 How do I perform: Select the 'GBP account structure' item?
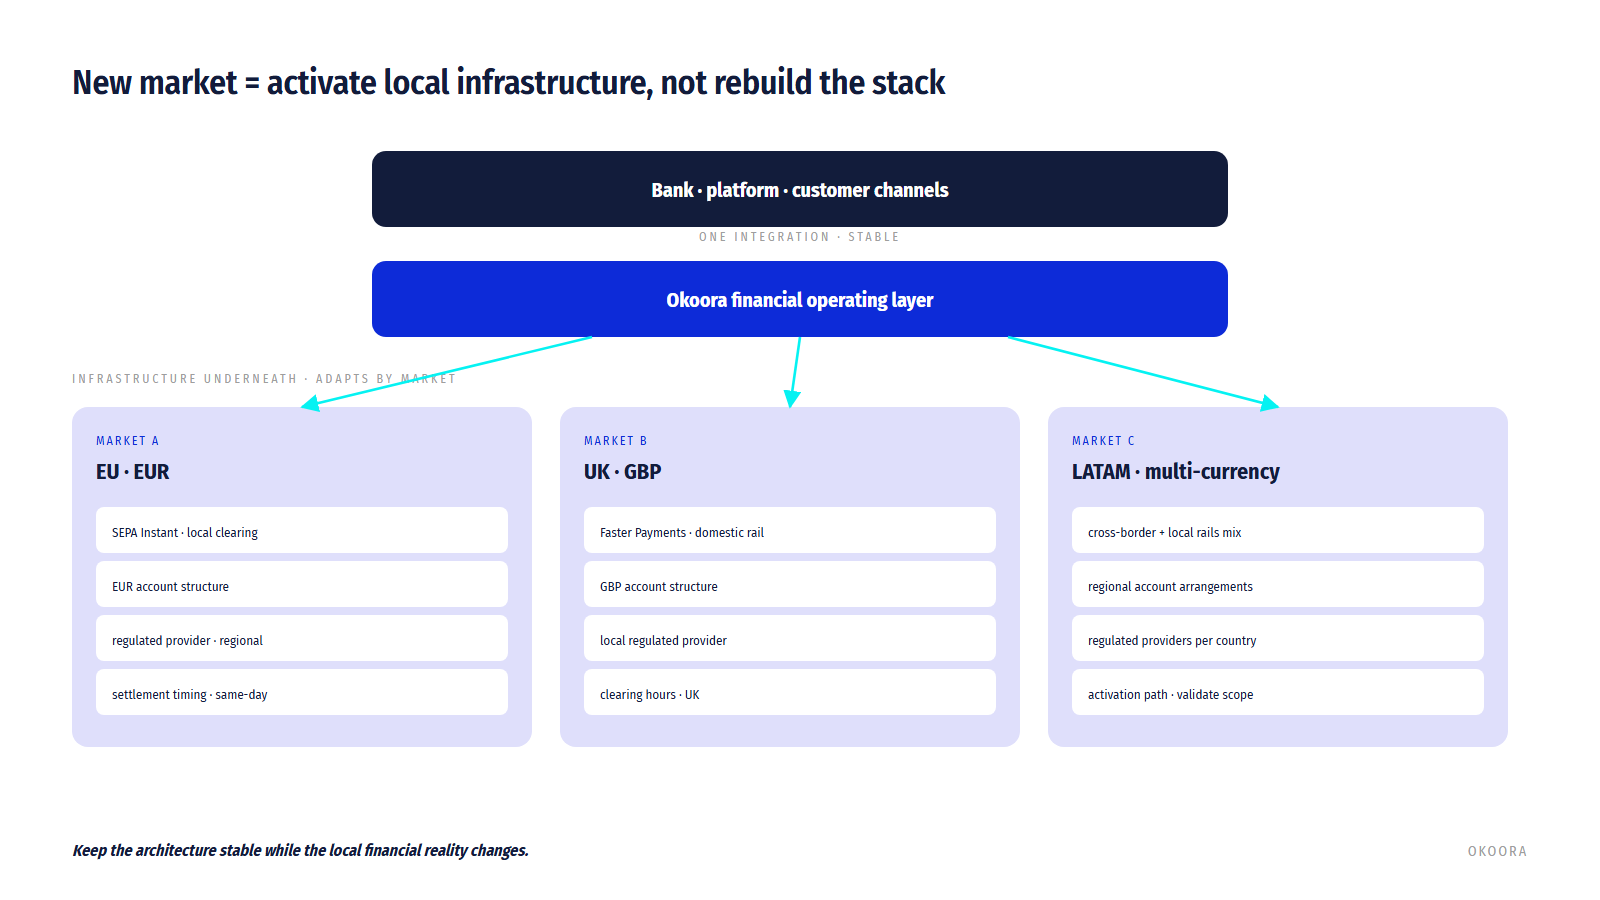(x=790, y=584)
